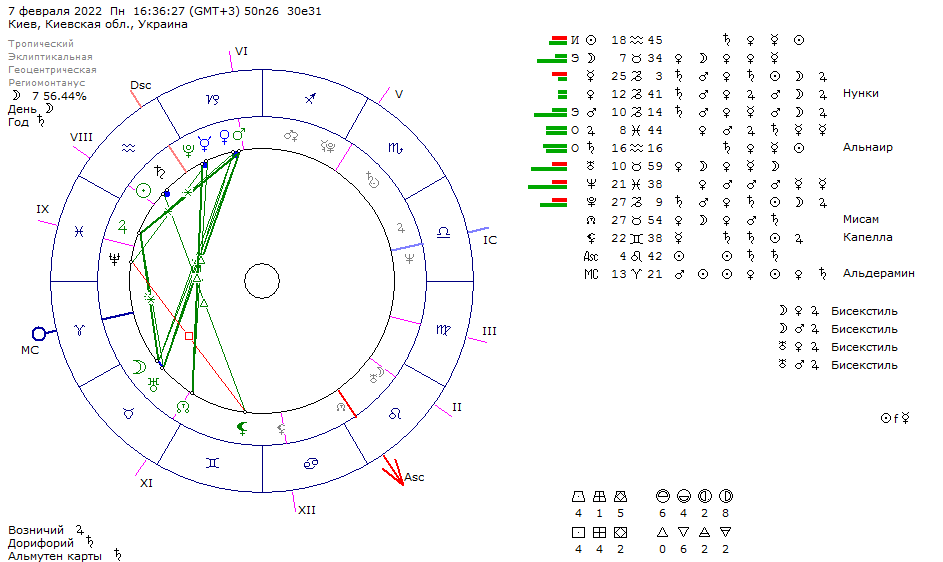Viewport: 943px width, 562px height.
Task: Select the small circle at the chart center
Action: 262,281
